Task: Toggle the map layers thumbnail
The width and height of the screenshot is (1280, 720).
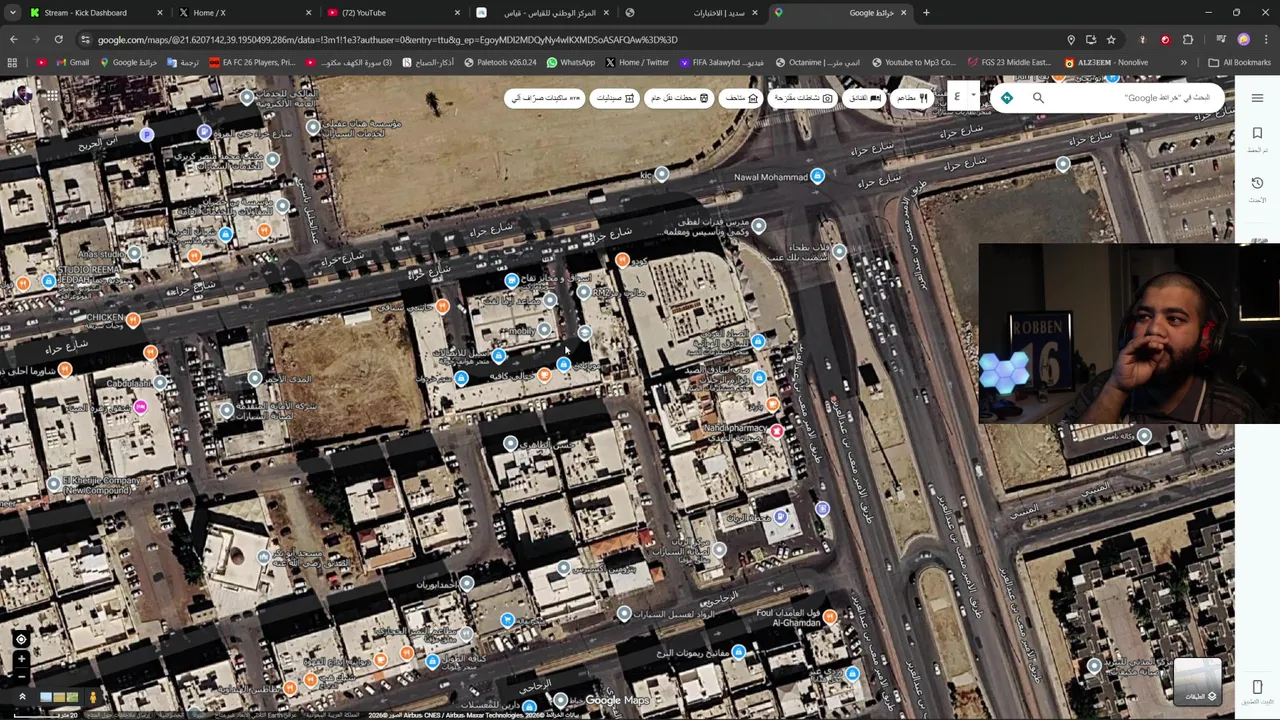Action: pos(1196,682)
